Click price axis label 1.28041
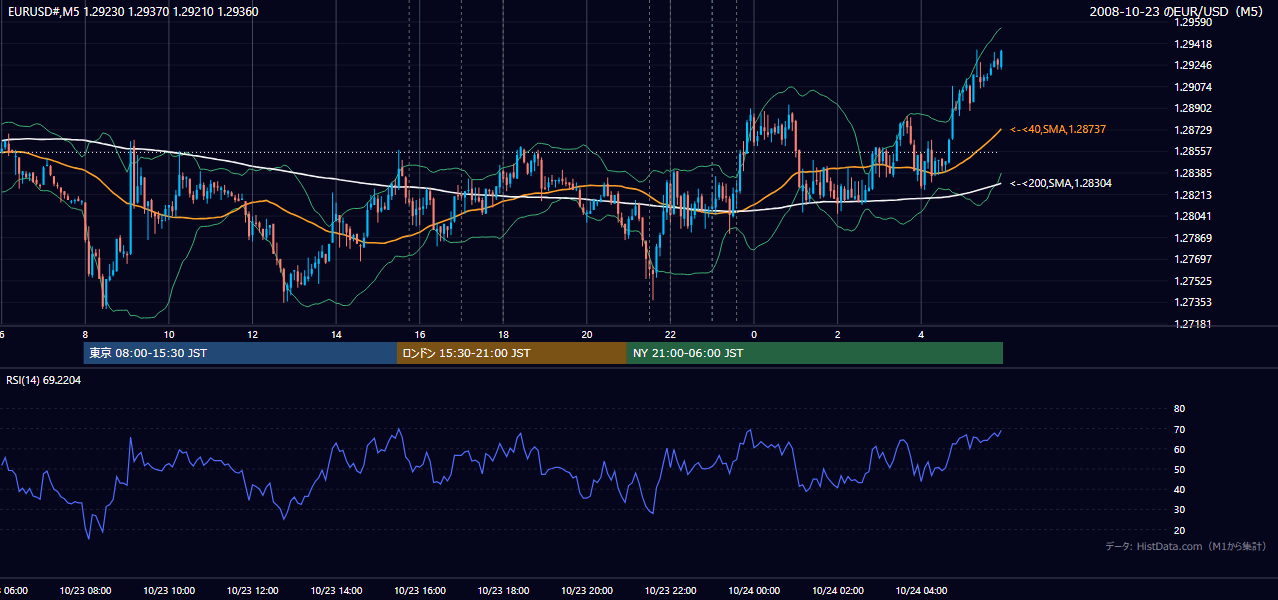The width and height of the screenshot is (1278, 600). 1193,216
